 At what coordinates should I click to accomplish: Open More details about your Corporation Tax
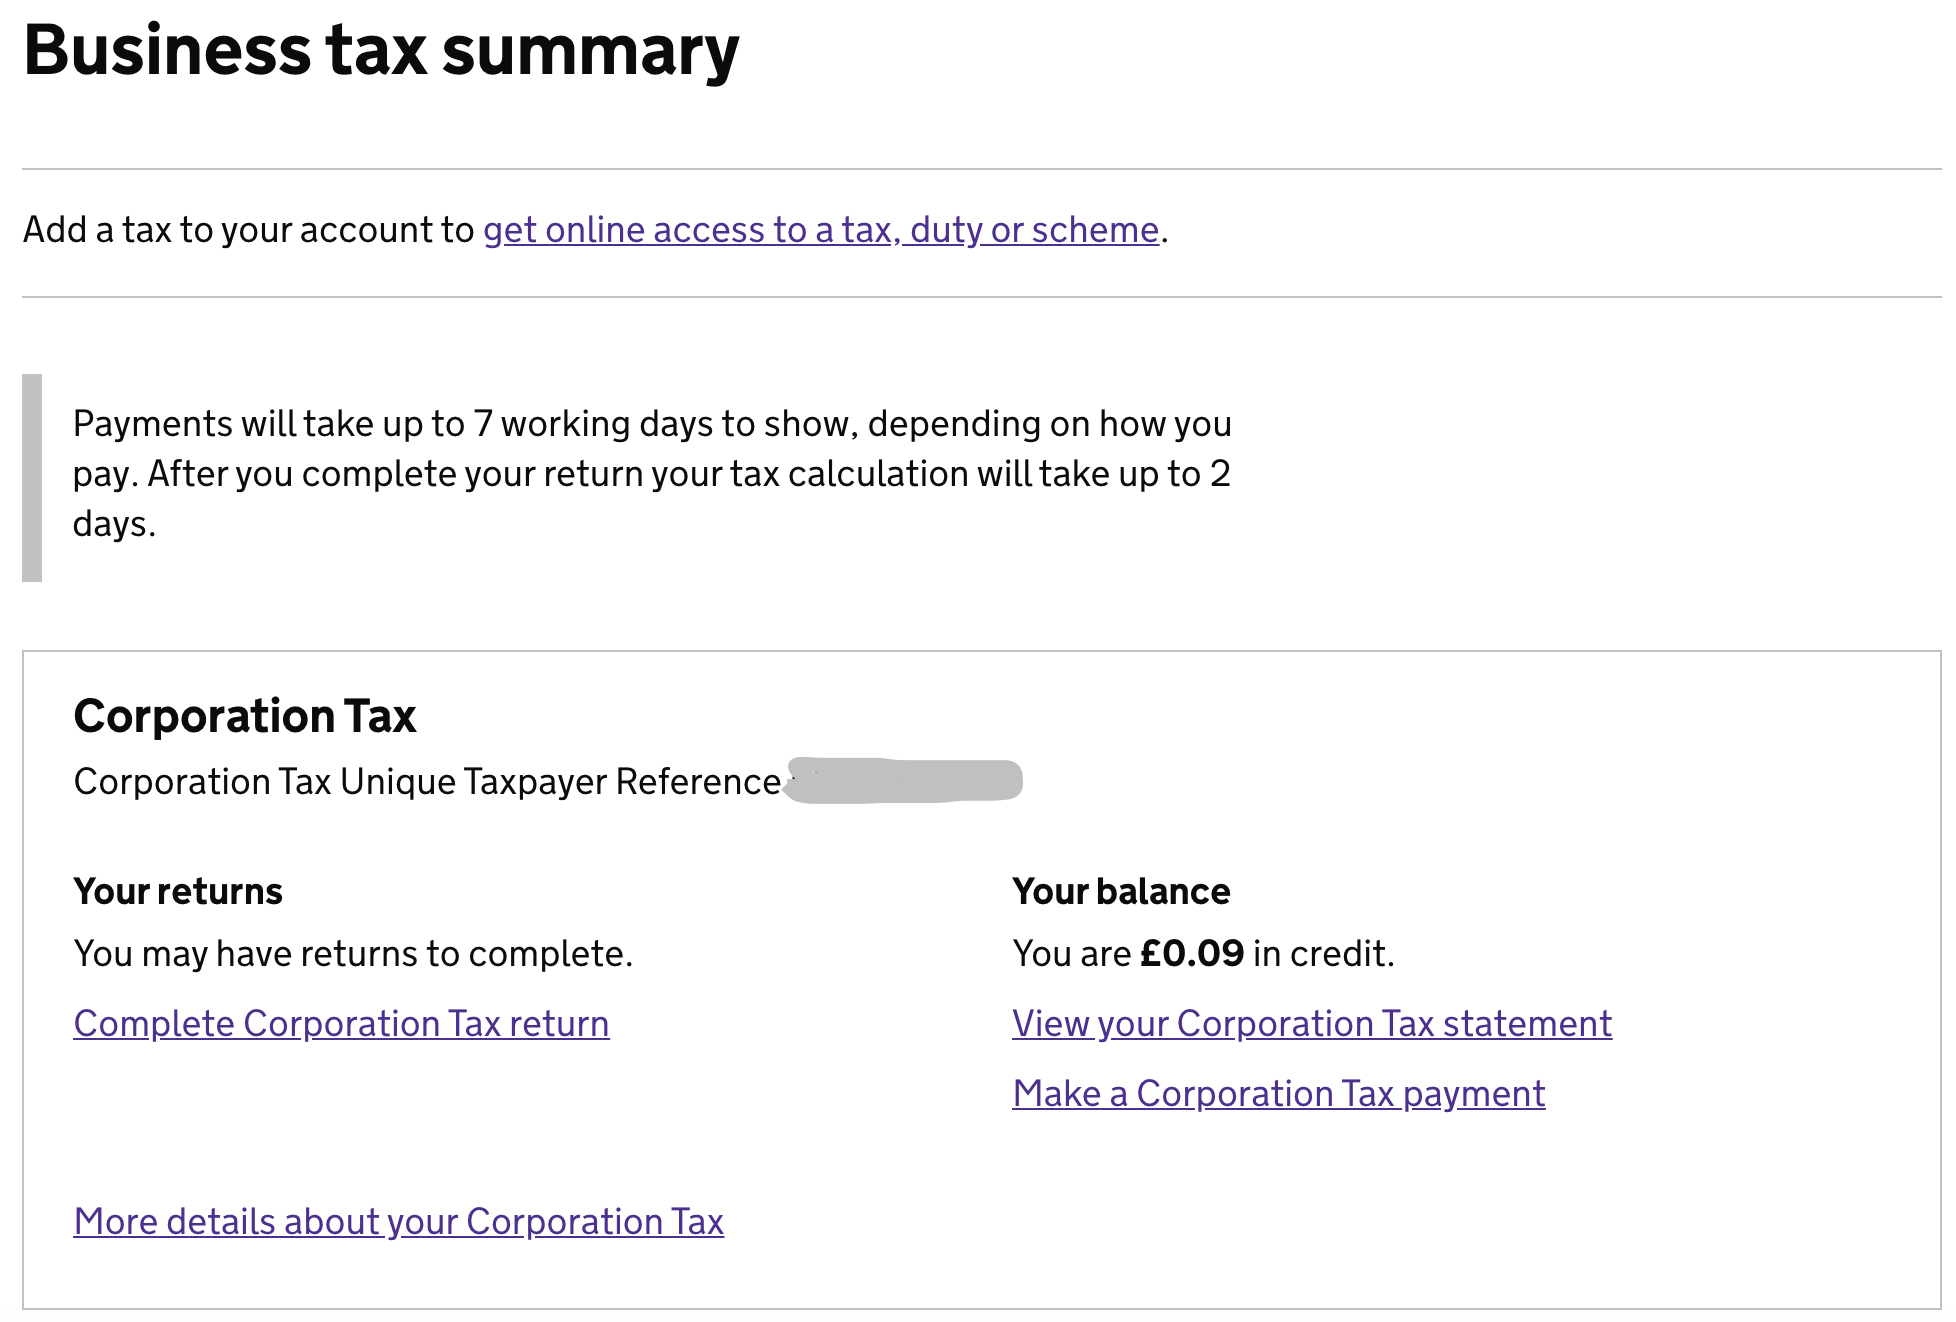tap(398, 1222)
